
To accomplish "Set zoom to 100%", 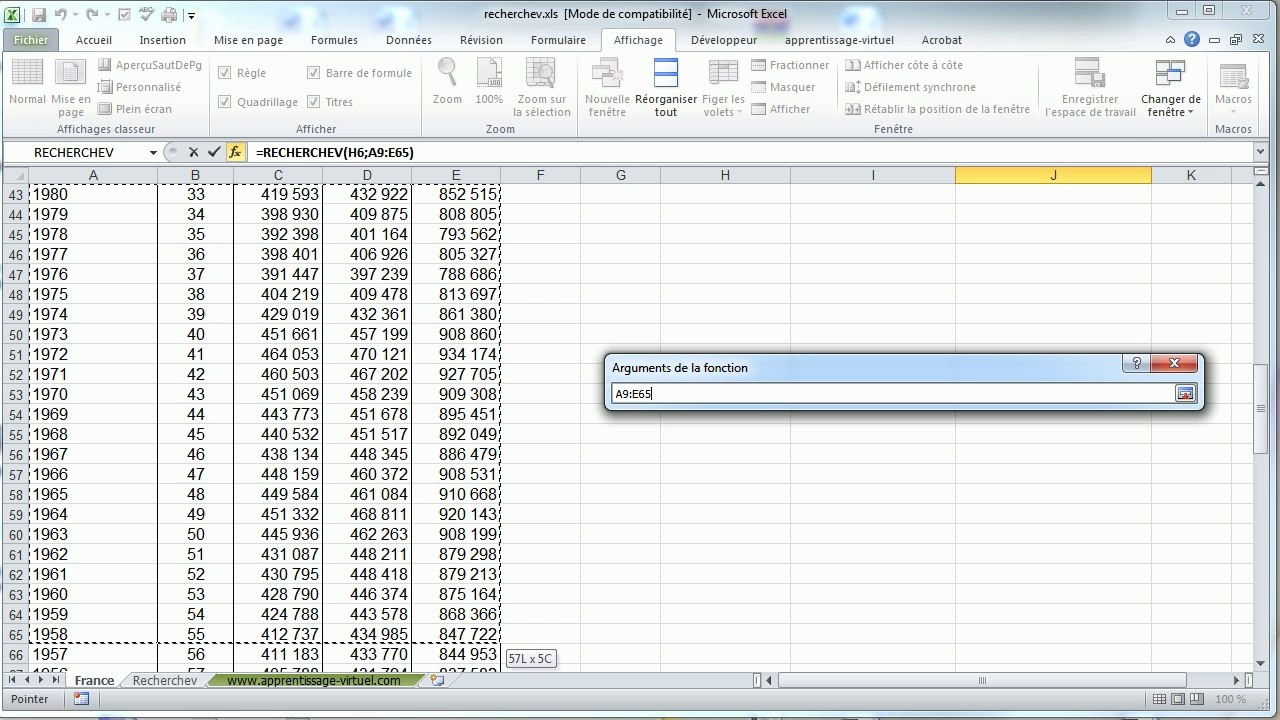I will (489, 82).
